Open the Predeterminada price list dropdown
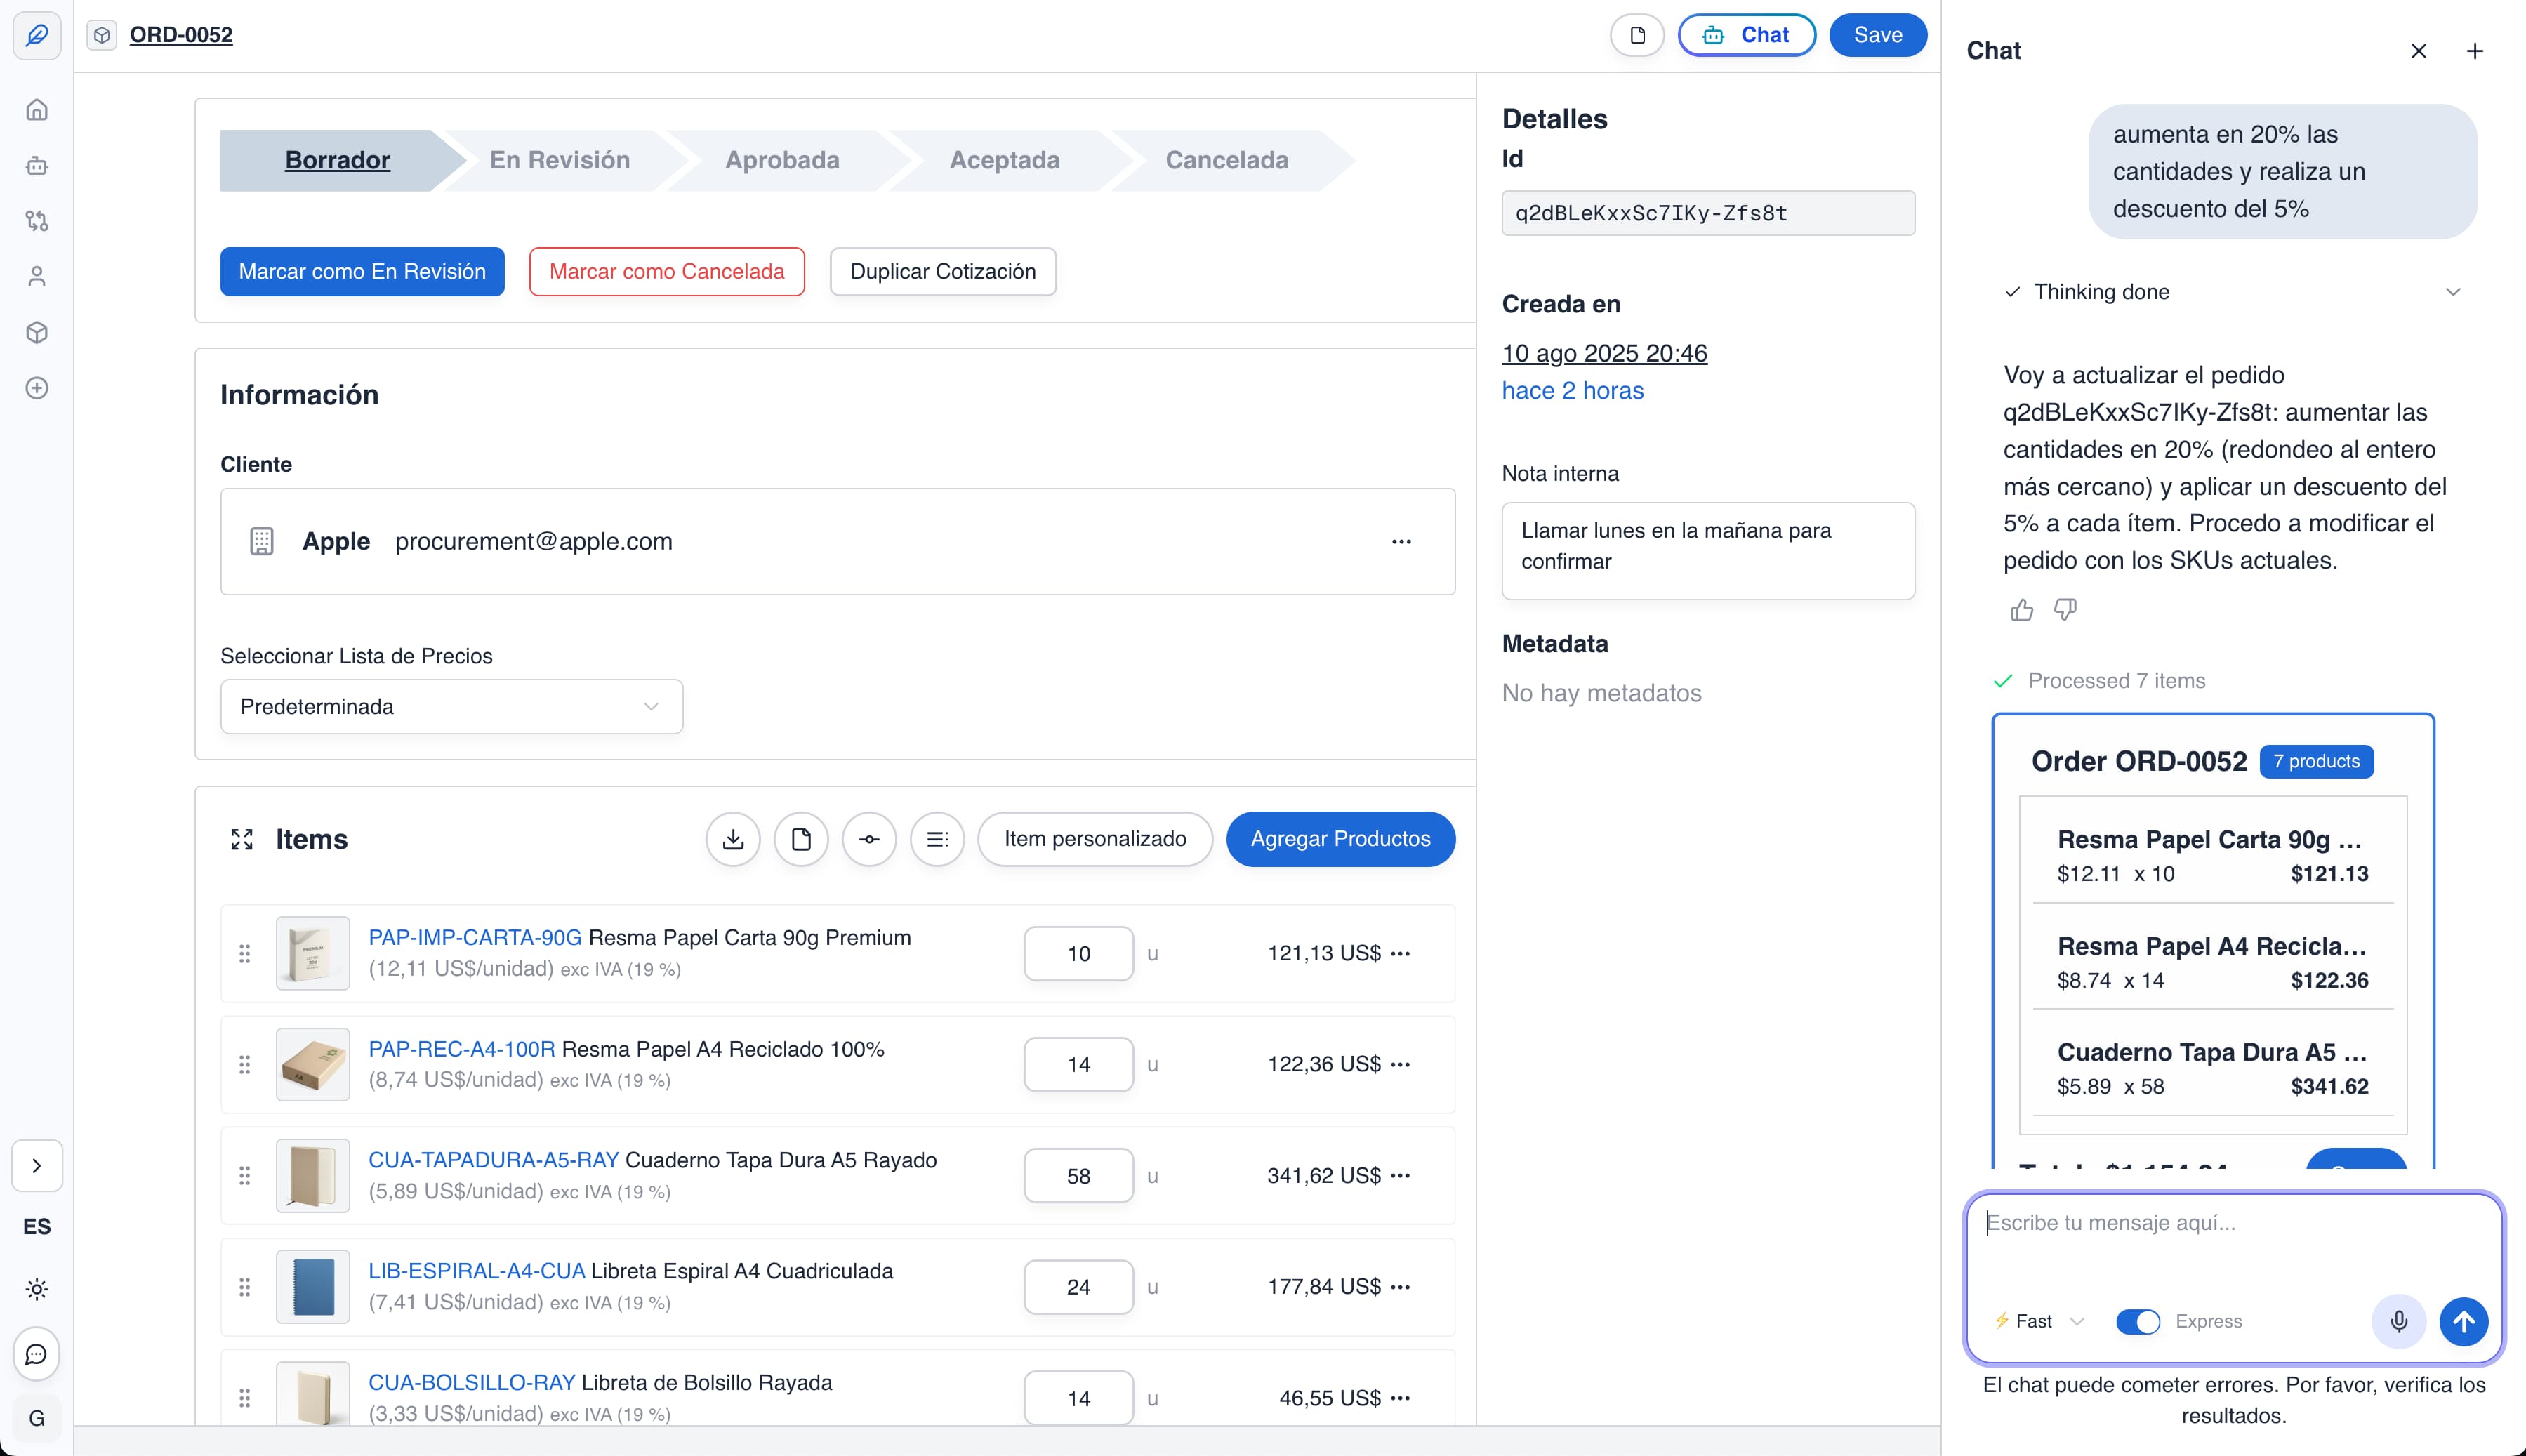 pyautogui.click(x=450, y=706)
